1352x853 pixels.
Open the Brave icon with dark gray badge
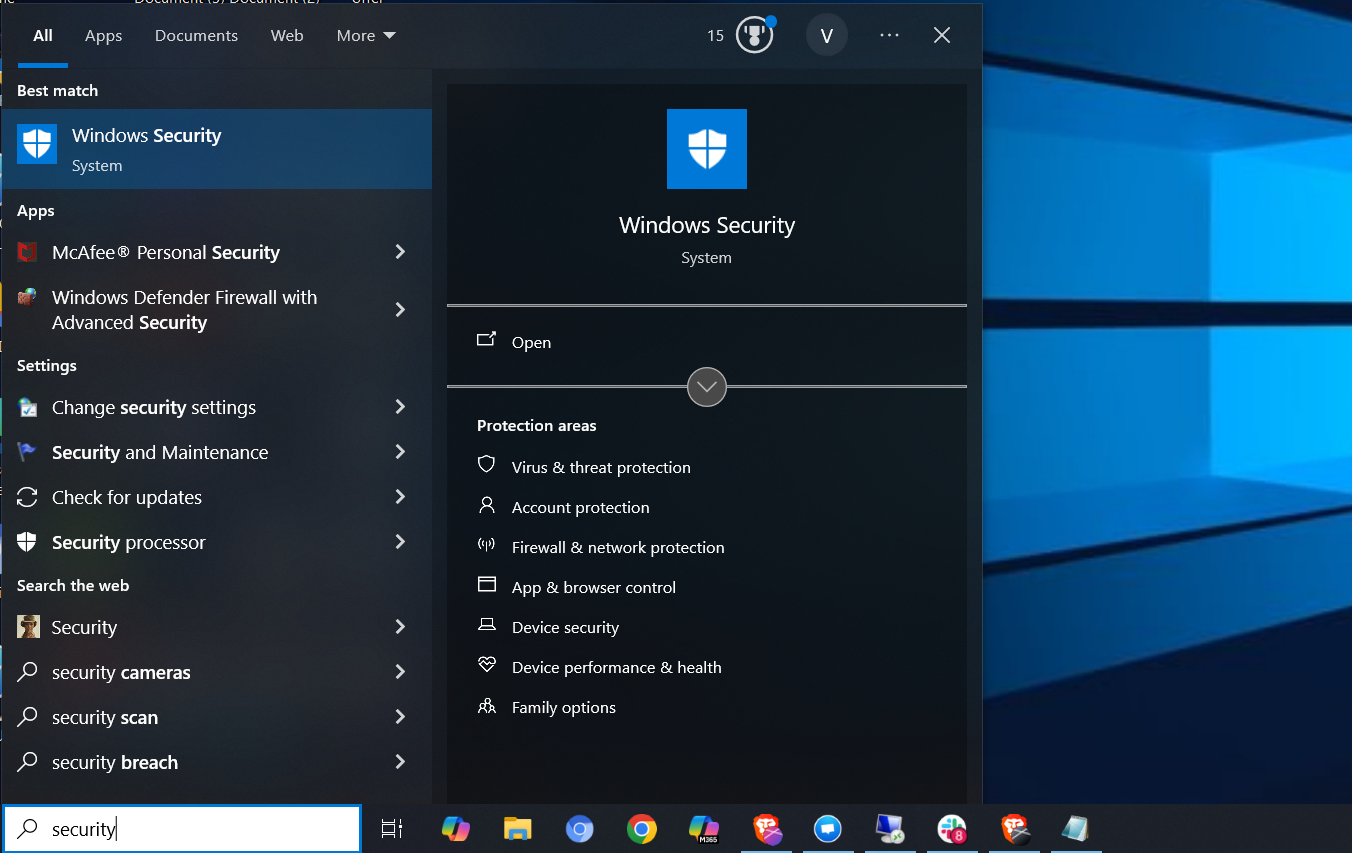[x=1014, y=829]
